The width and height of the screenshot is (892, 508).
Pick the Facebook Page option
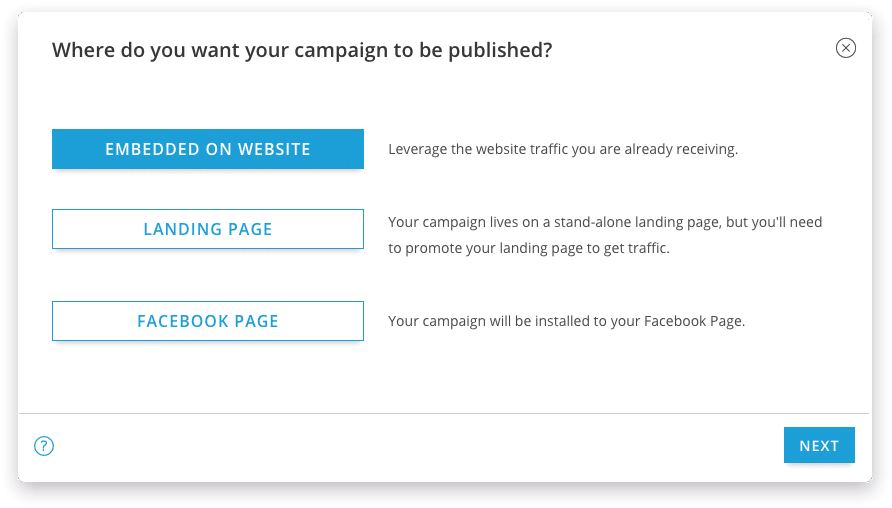(208, 321)
